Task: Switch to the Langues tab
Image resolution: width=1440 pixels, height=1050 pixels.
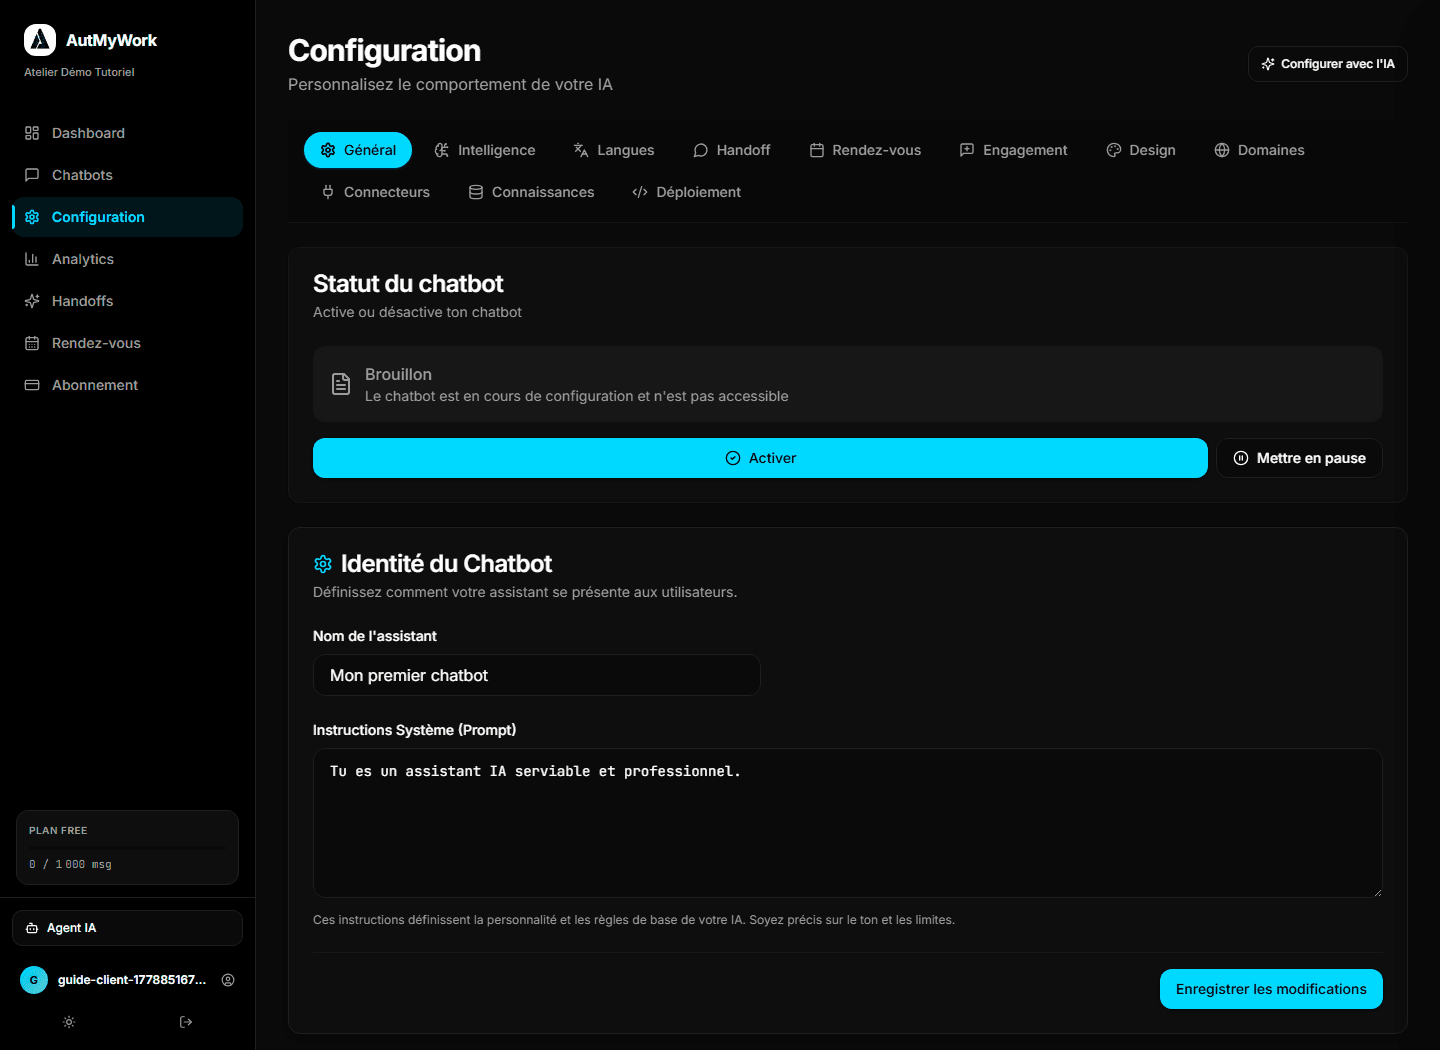Action: [x=614, y=150]
